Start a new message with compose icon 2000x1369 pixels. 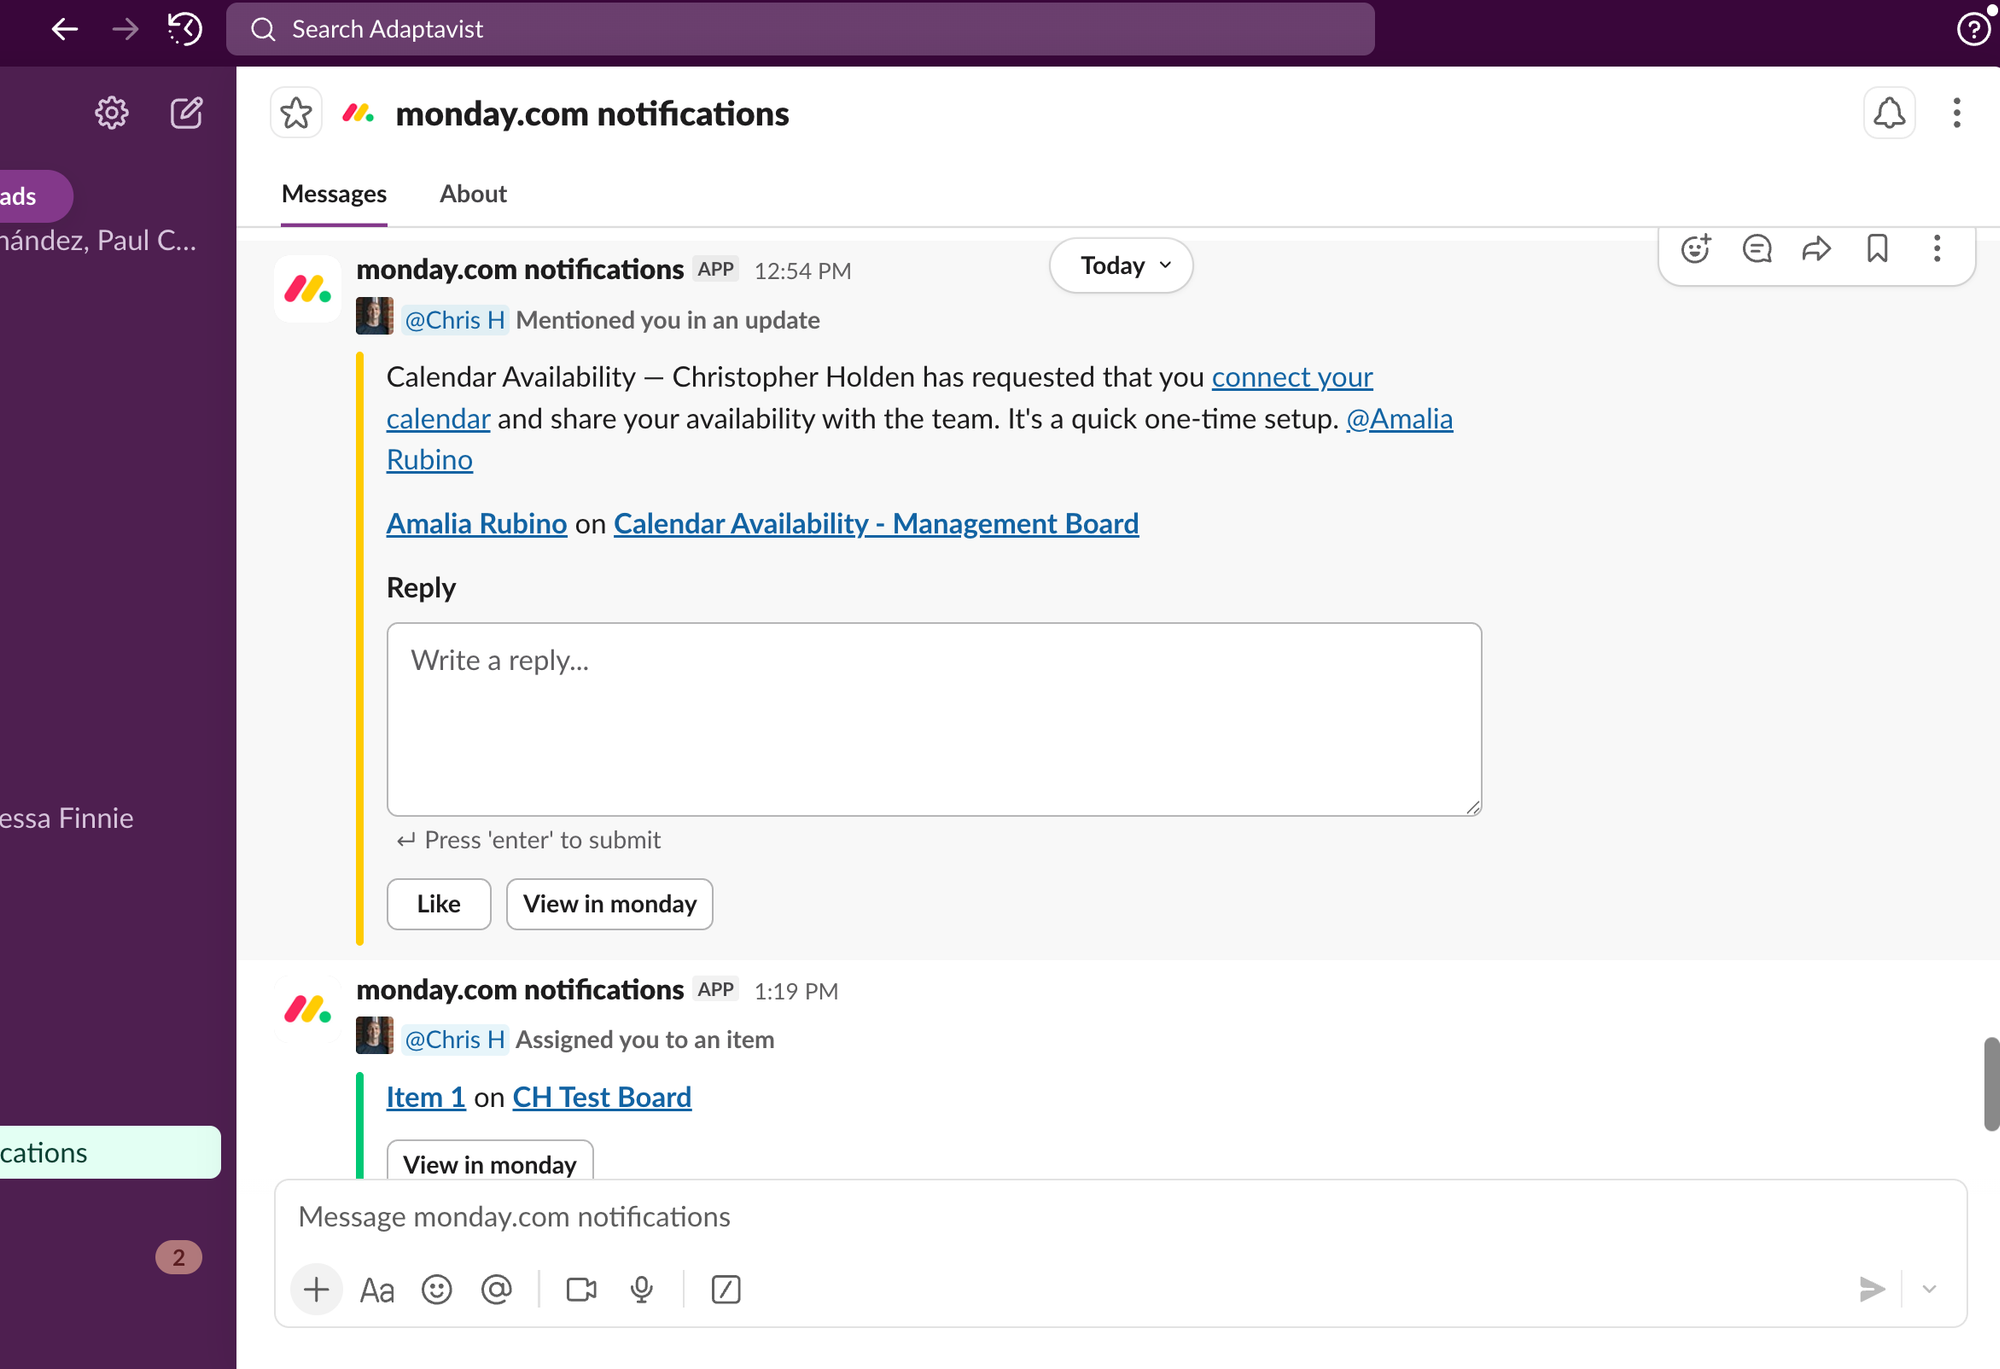[187, 113]
